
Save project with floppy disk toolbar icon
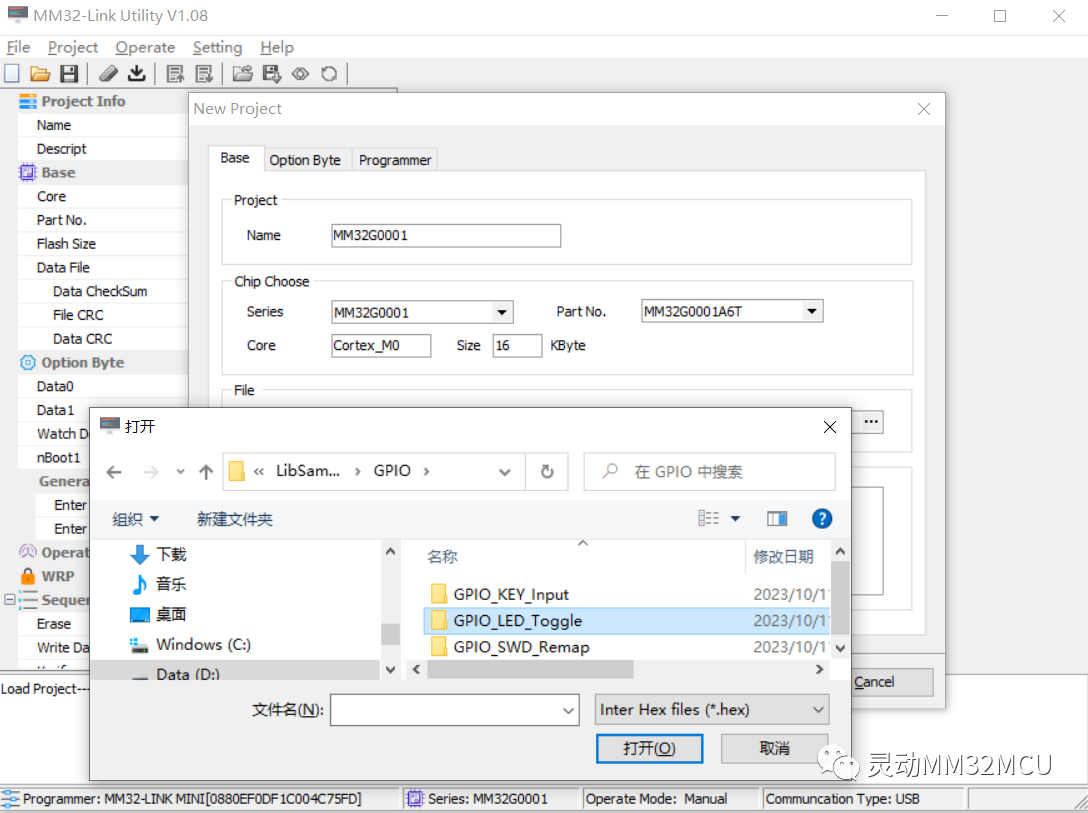pyautogui.click(x=69, y=74)
